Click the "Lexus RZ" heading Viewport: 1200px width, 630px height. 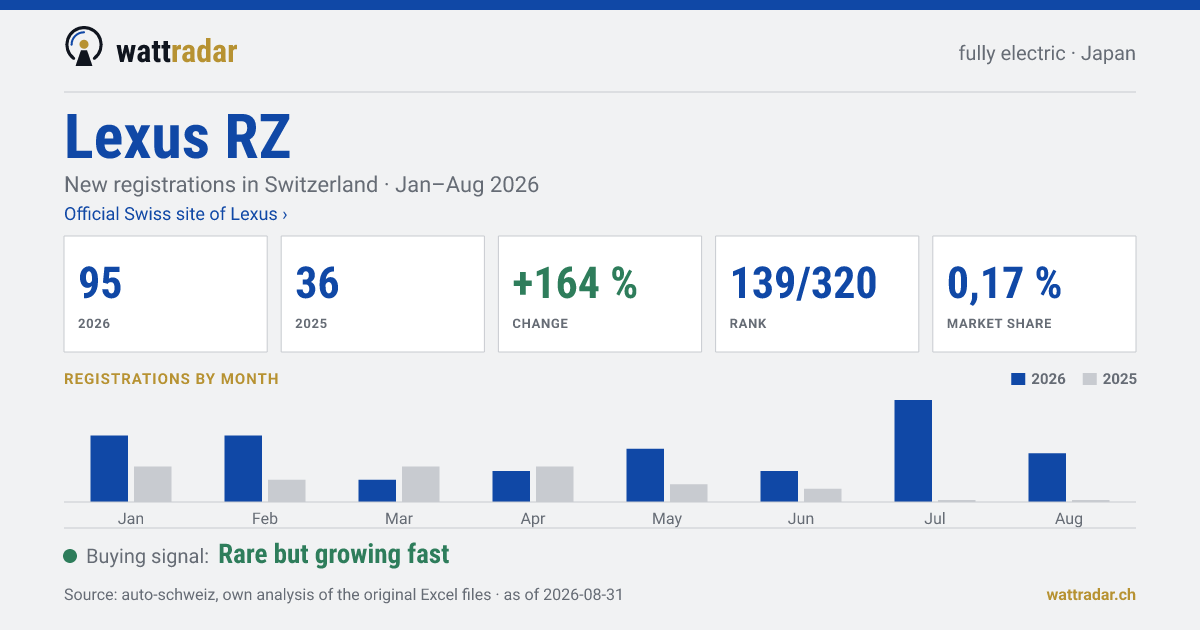point(178,137)
